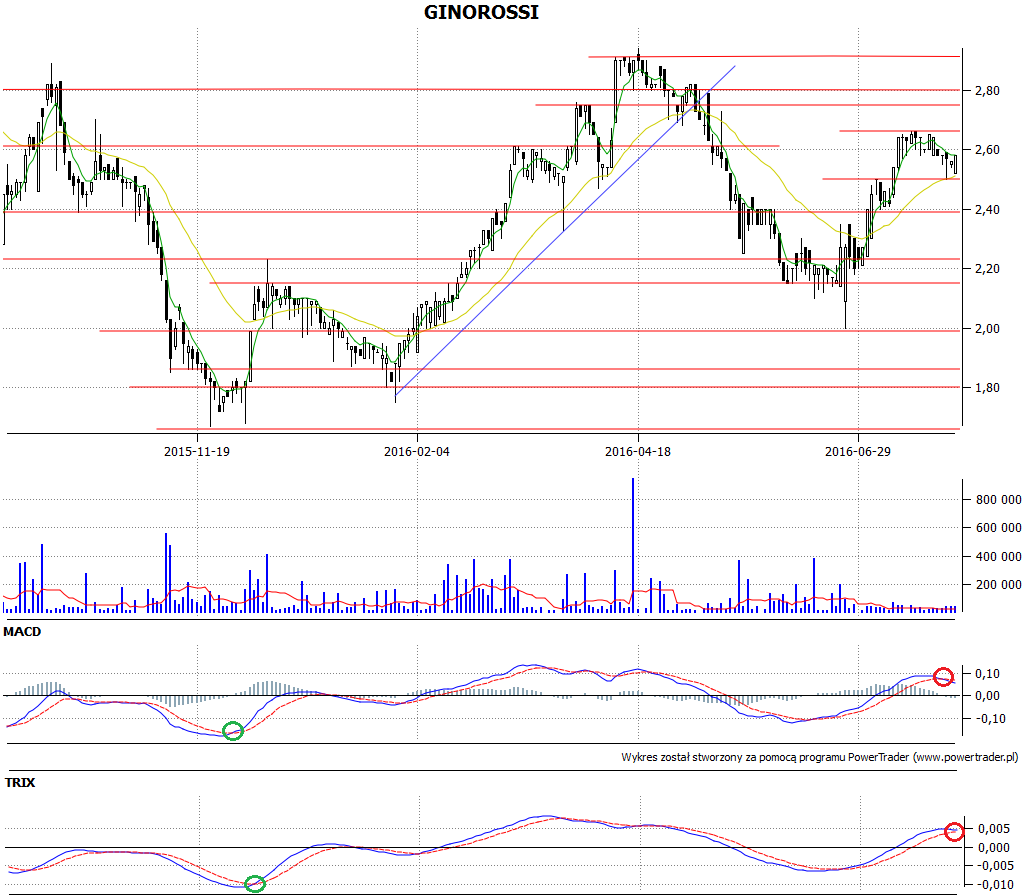This screenshot has width=1024, height=896.
Task: Click the MACD -0,10 axis label
Action: pos(989,718)
